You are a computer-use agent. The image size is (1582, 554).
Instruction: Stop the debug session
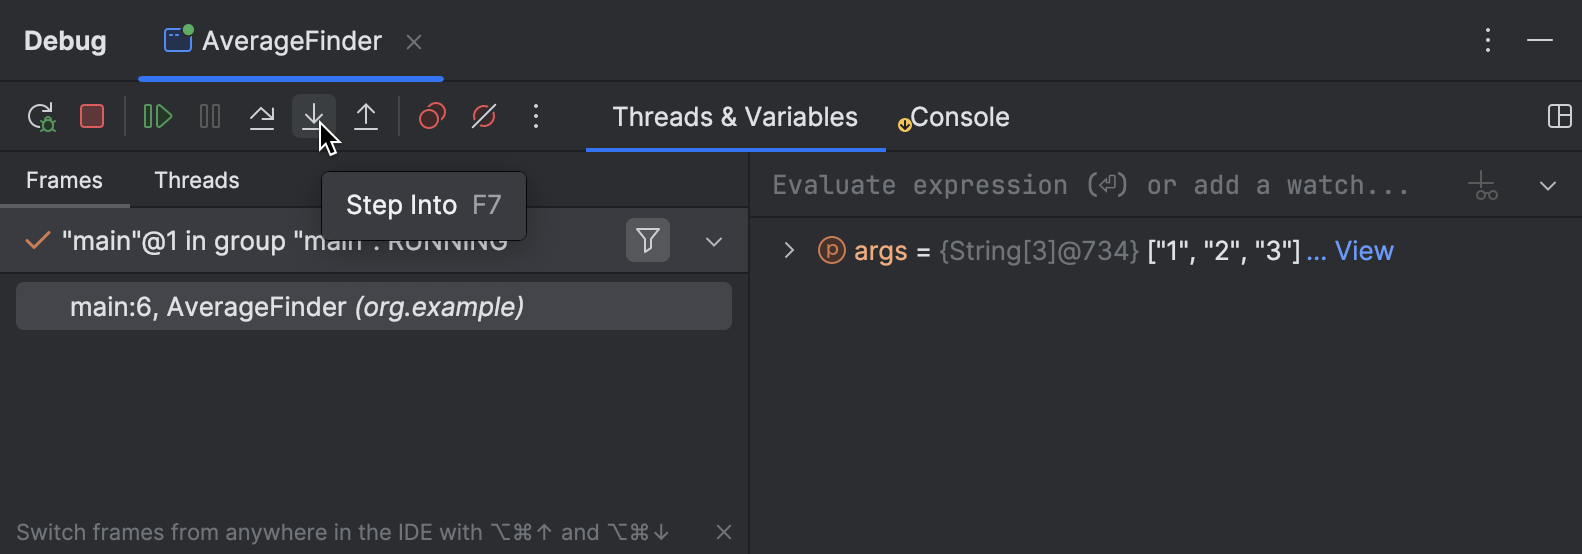(92, 117)
